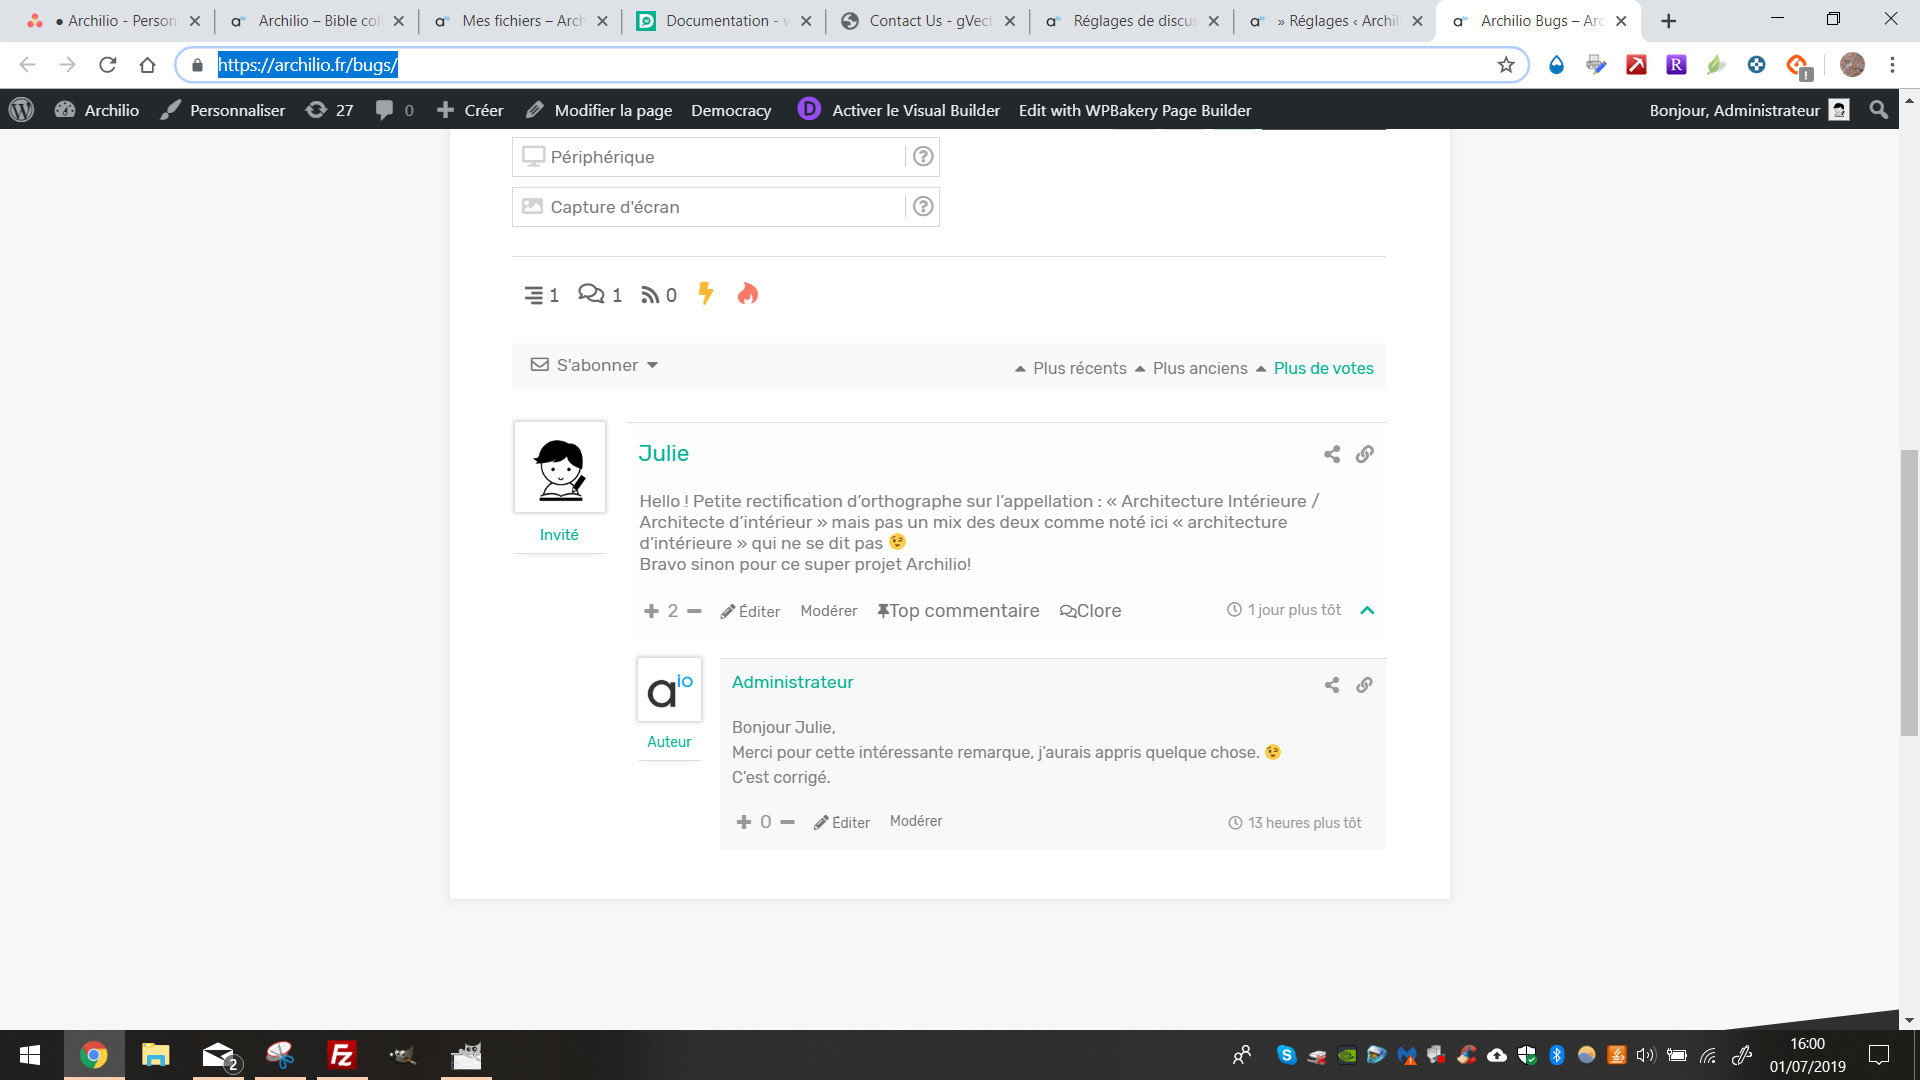Screen dimensions: 1920x1080
Task: Upvote Julie's comment with the plus
Action: [651, 611]
